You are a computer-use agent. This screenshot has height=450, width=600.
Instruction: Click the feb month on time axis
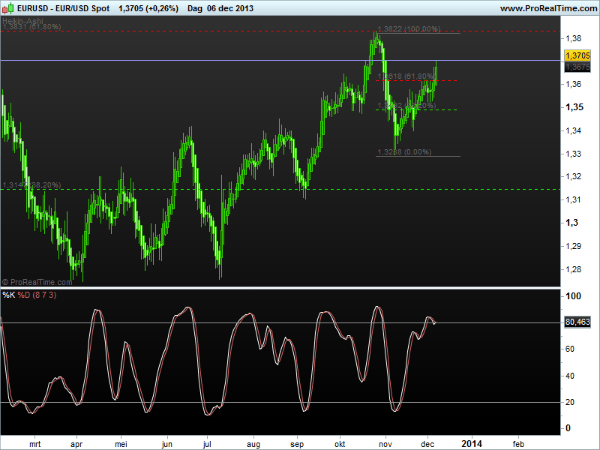(x=518, y=444)
